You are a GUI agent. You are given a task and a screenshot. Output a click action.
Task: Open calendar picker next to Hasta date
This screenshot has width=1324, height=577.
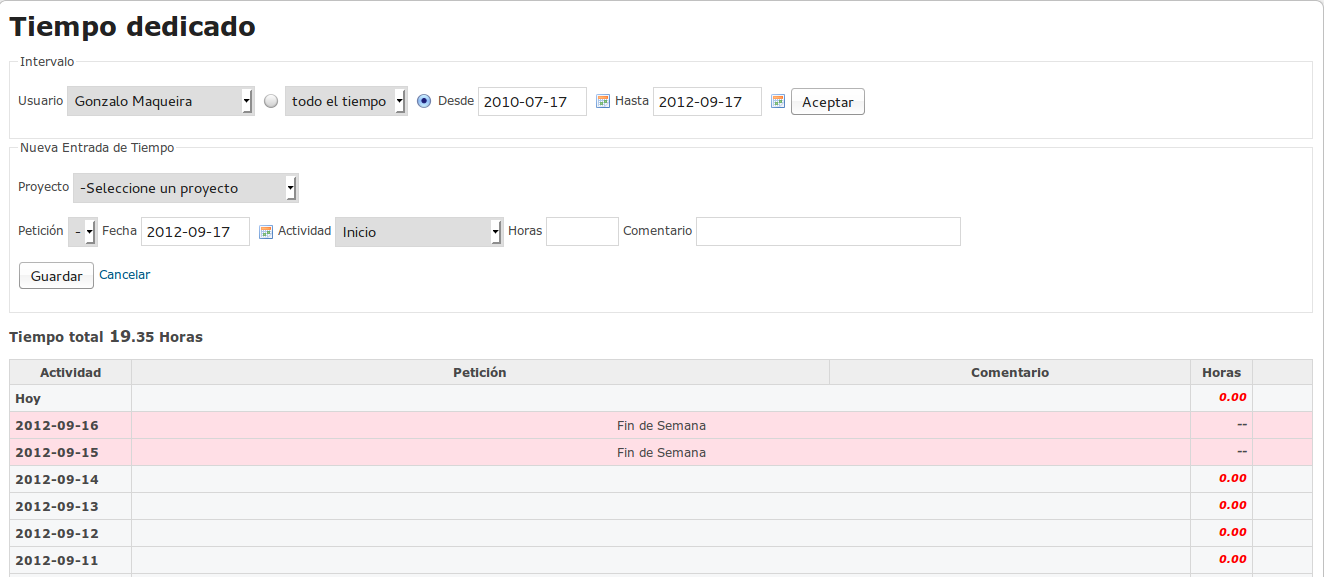777,101
